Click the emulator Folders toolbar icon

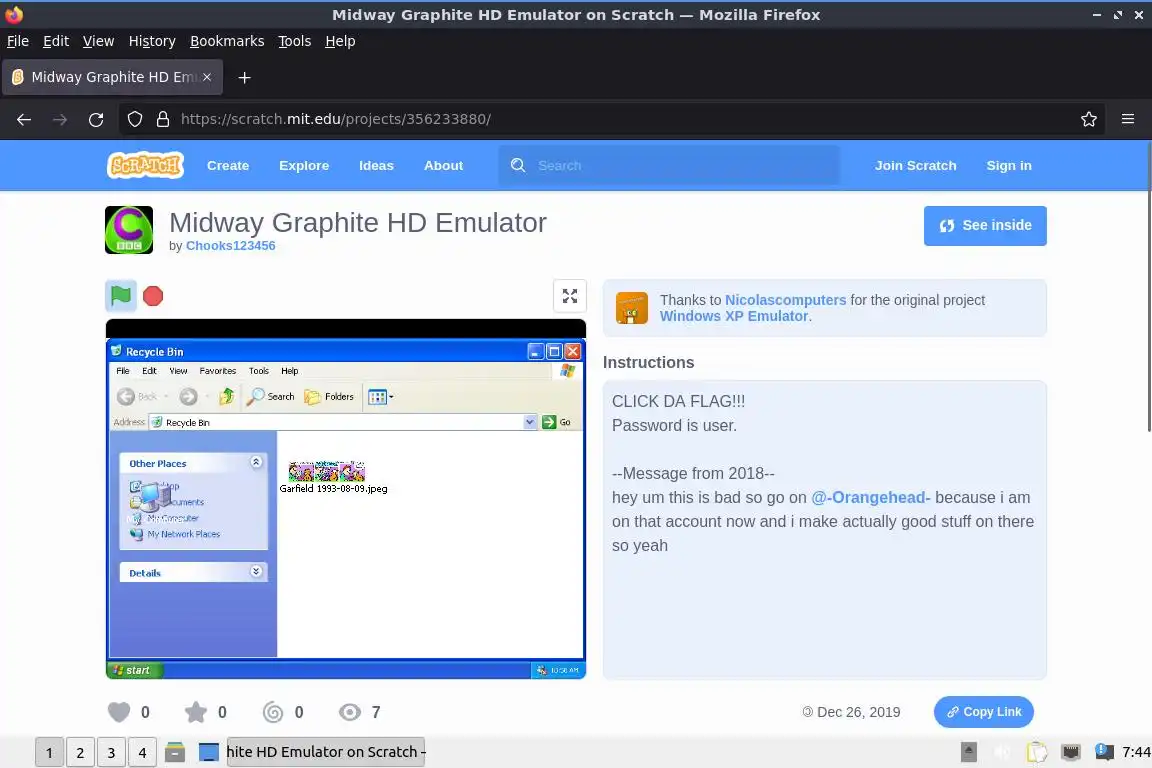[x=329, y=397]
